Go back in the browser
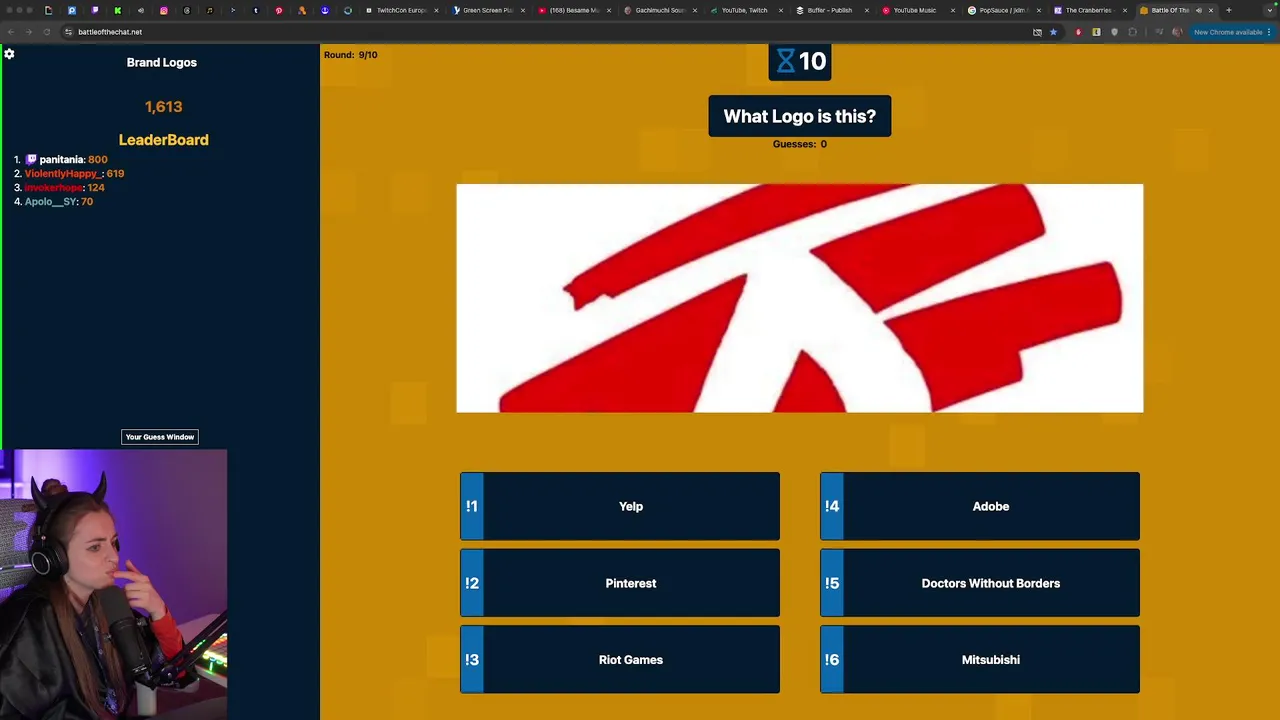Image resolution: width=1280 pixels, height=720 pixels. click(11, 32)
